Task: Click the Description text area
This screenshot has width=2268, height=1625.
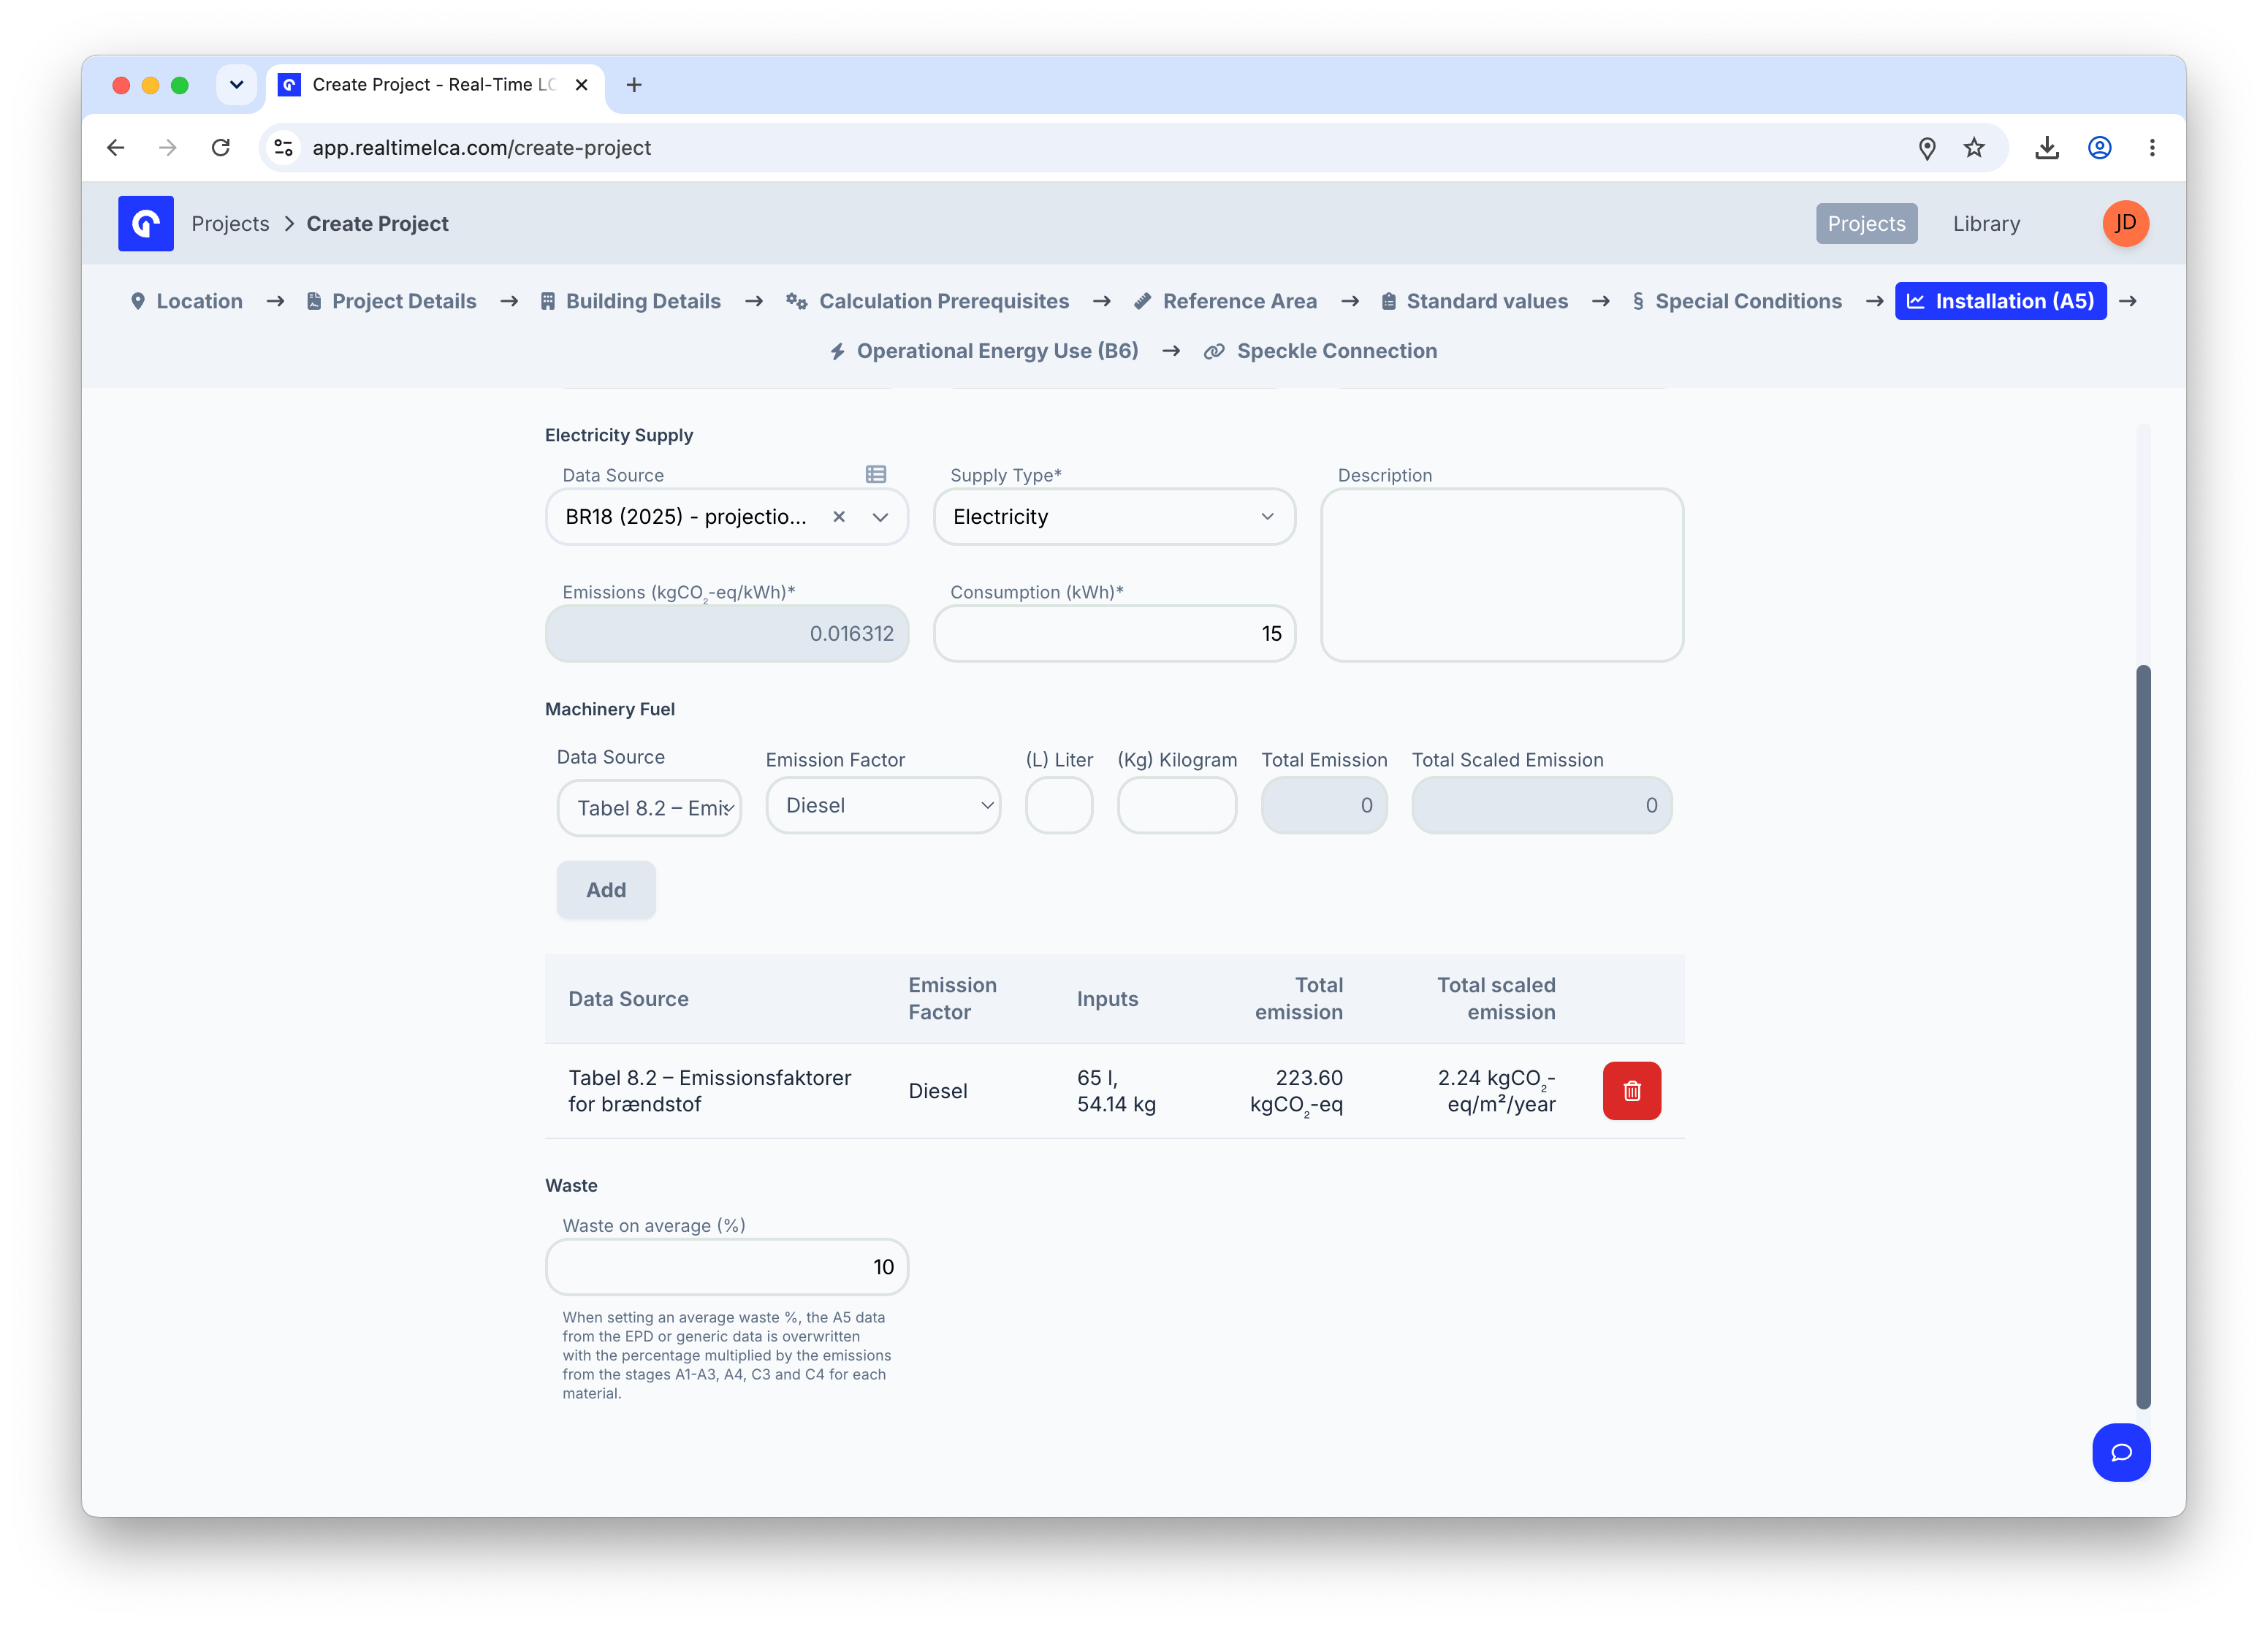Action: click(1502, 575)
